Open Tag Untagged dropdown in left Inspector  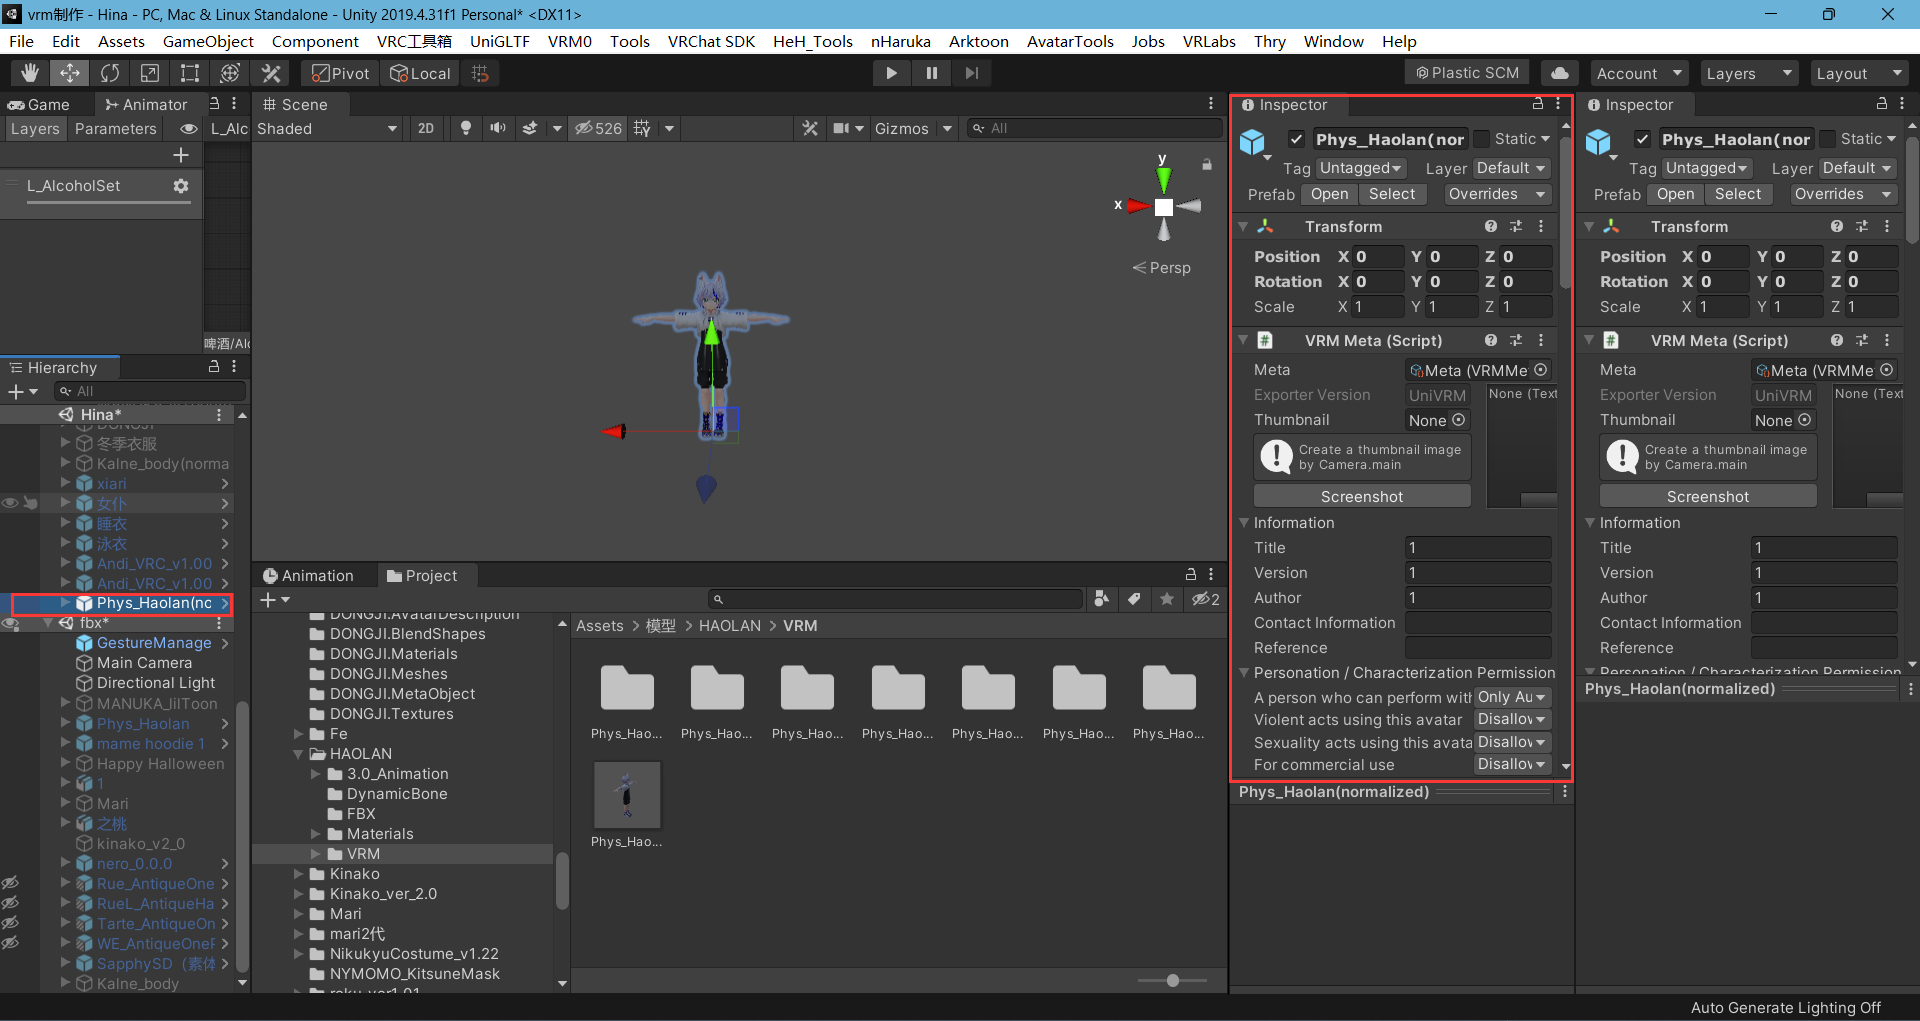pyautogui.click(x=1361, y=168)
